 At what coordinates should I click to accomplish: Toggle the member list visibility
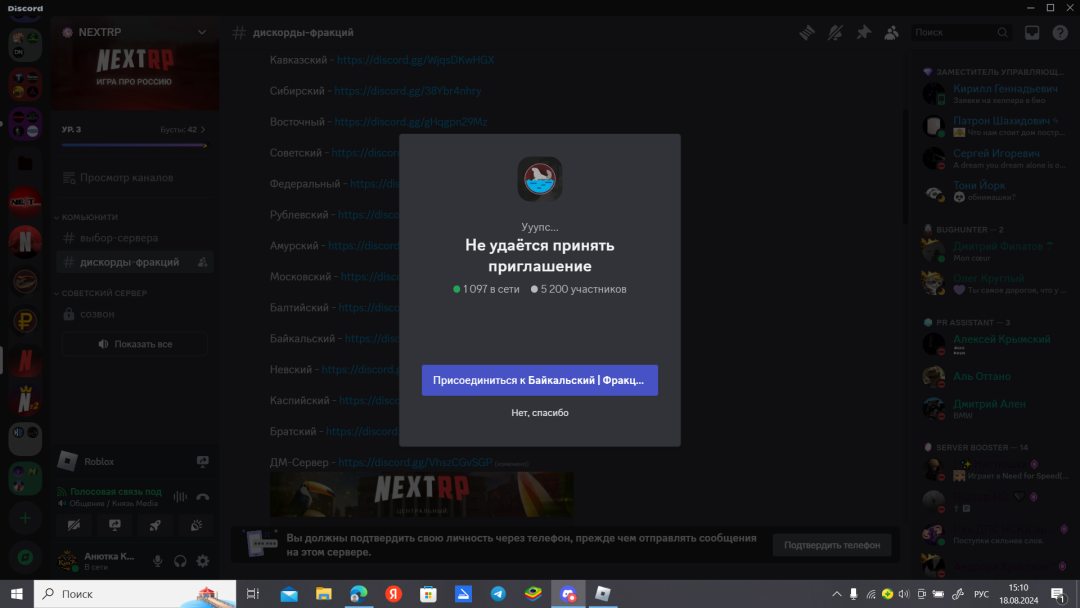tap(891, 32)
